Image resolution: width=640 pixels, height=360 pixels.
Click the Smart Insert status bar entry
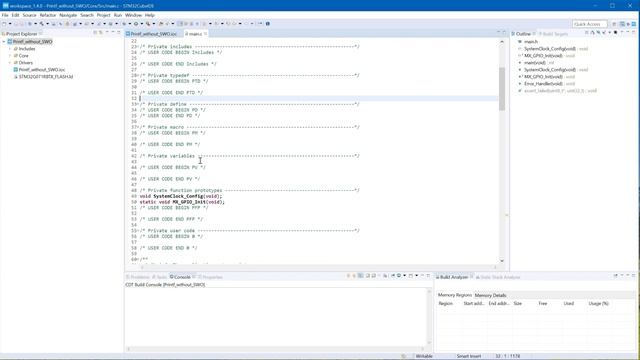click(x=469, y=356)
